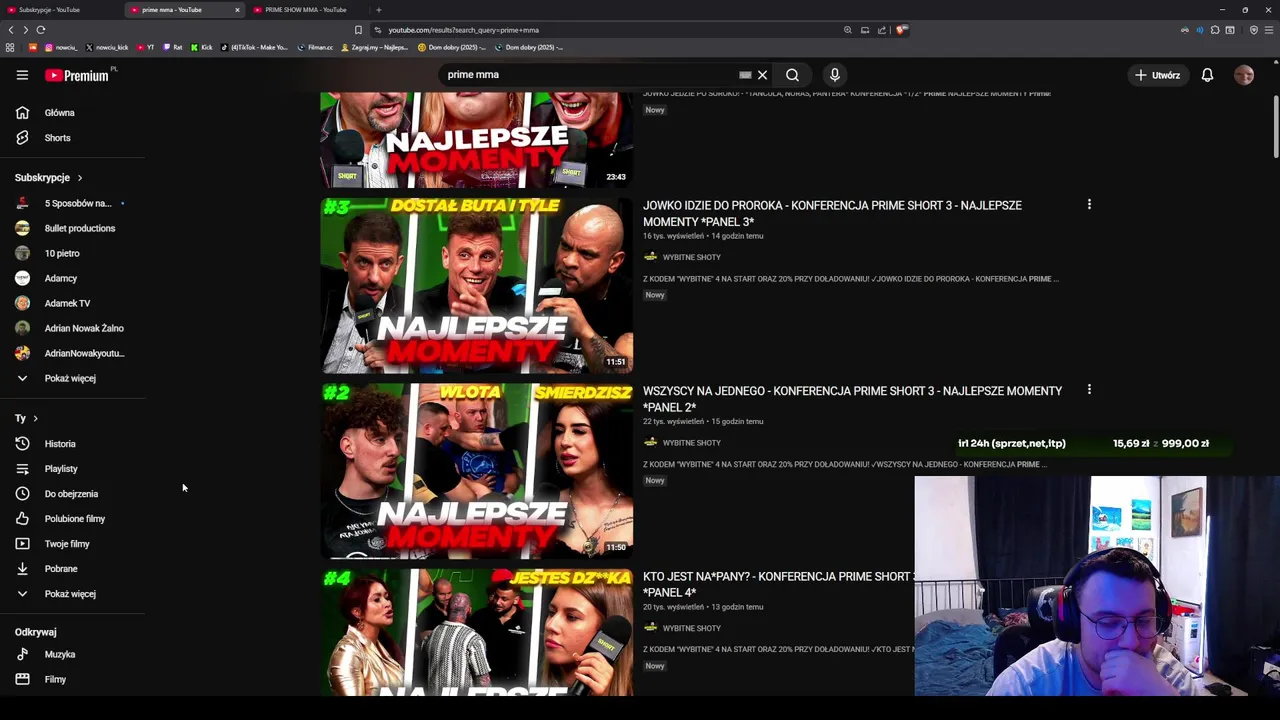The width and height of the screenshot is (1280, 720).
Task: Open WYBITNE SHOTY channel under the JOWKO video
Action: tap(691, 257)
